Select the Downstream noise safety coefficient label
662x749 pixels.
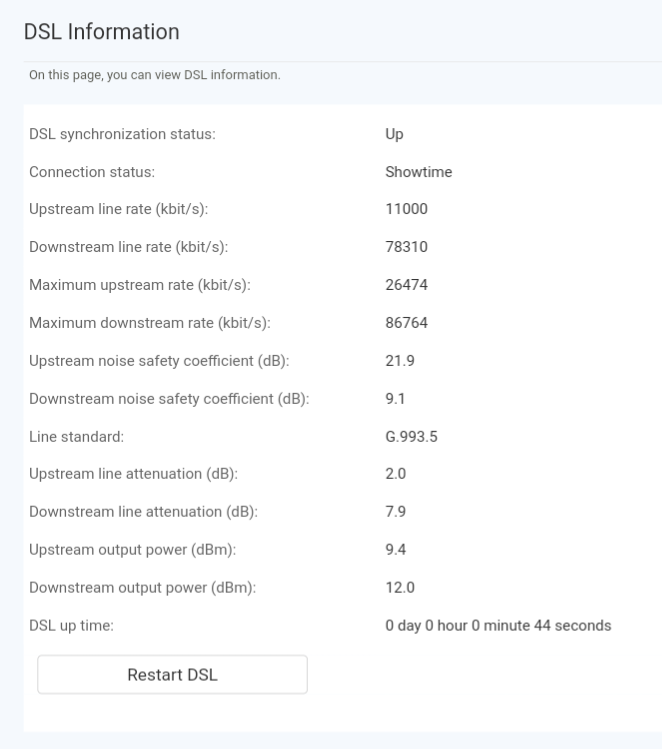point(169,399)
